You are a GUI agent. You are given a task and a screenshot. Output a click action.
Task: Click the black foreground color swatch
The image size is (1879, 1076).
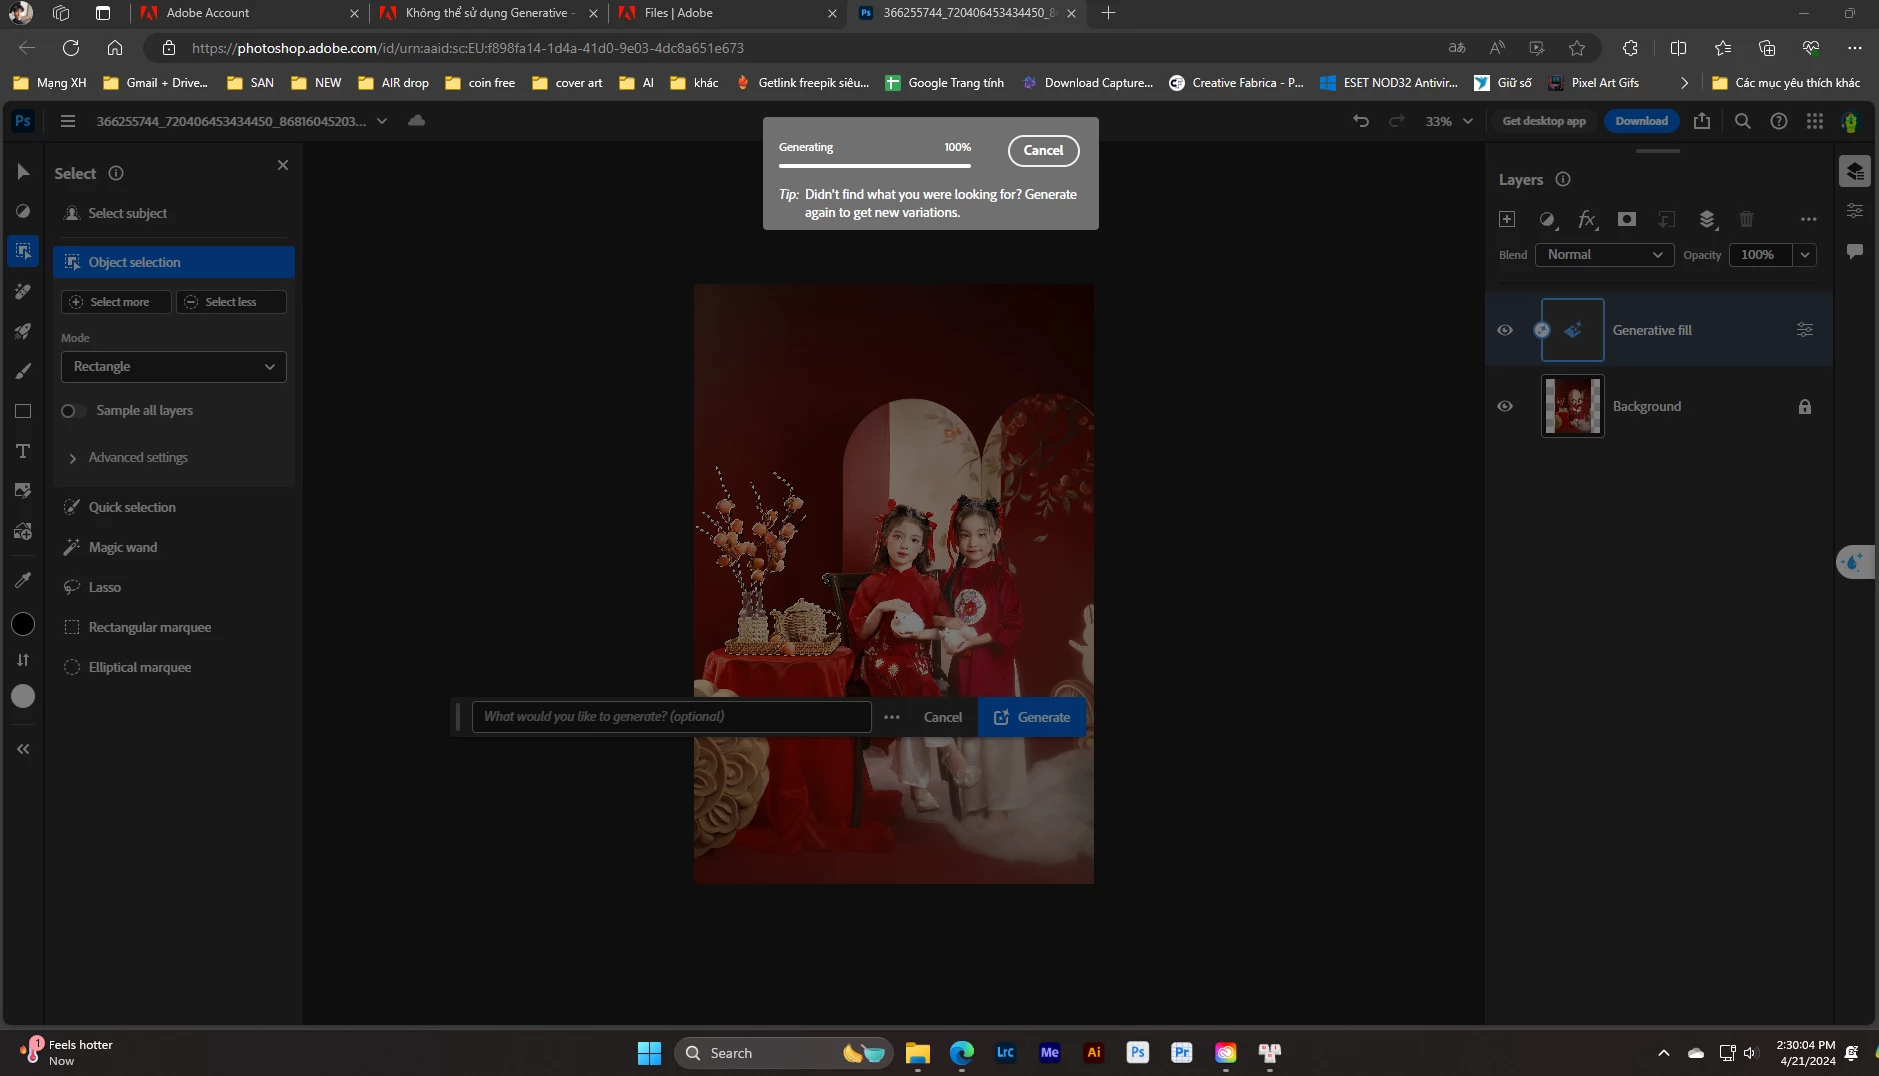point(23,625)
